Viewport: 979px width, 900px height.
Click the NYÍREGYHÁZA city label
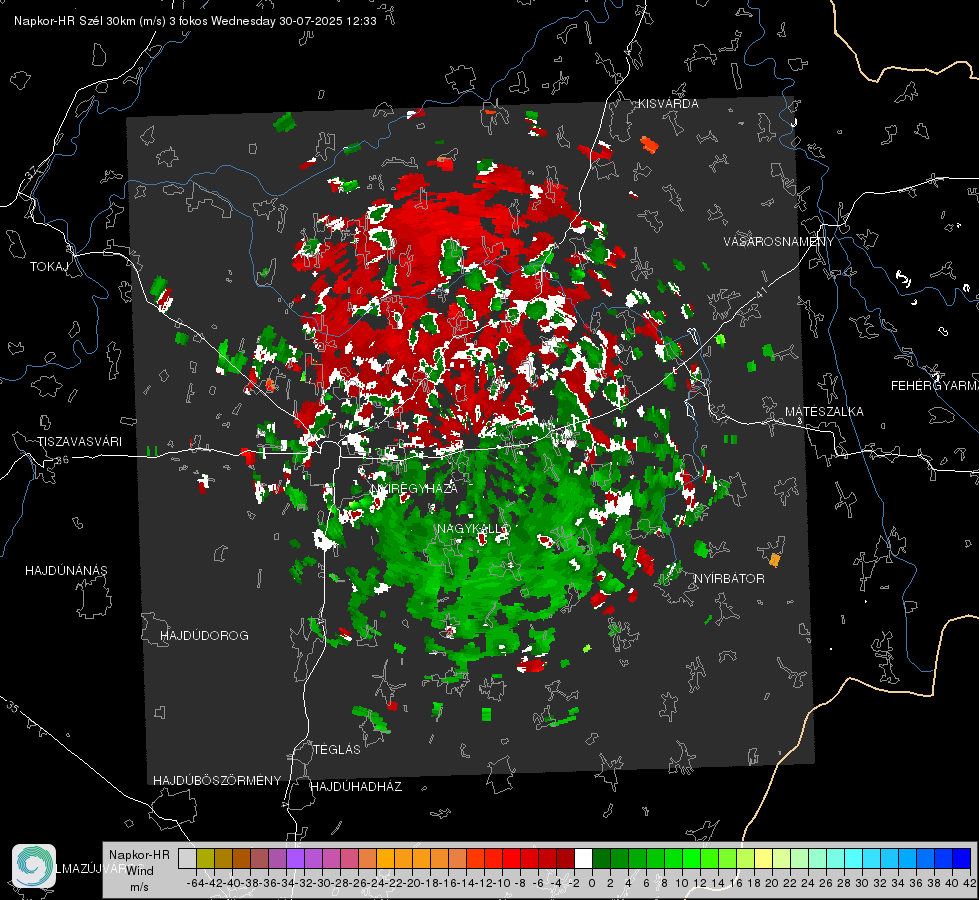click(414, 488)
